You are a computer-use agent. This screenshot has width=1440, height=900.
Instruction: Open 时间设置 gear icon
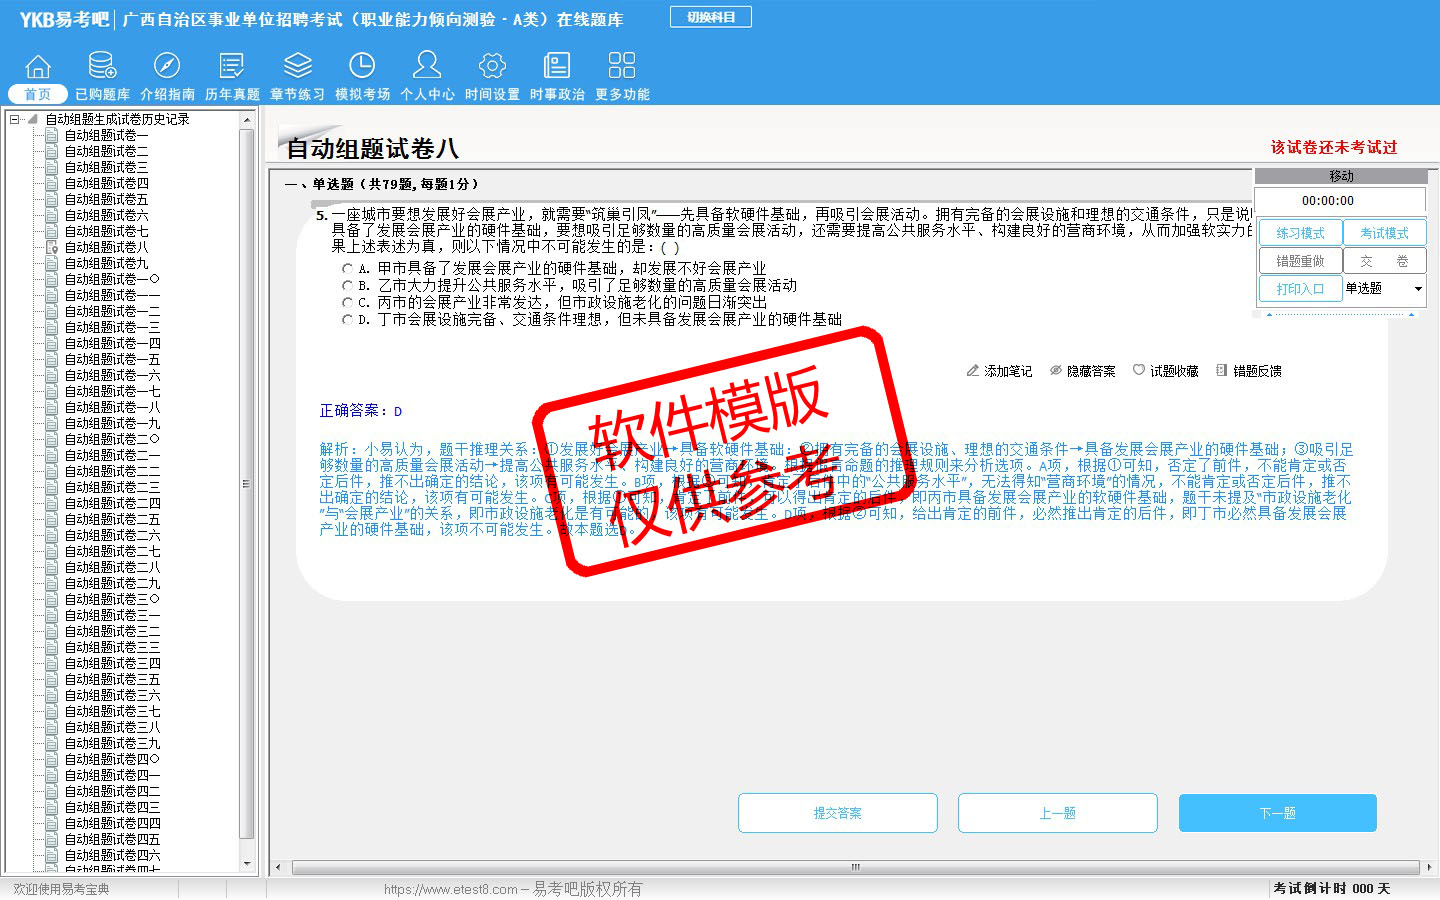point(492,67)
